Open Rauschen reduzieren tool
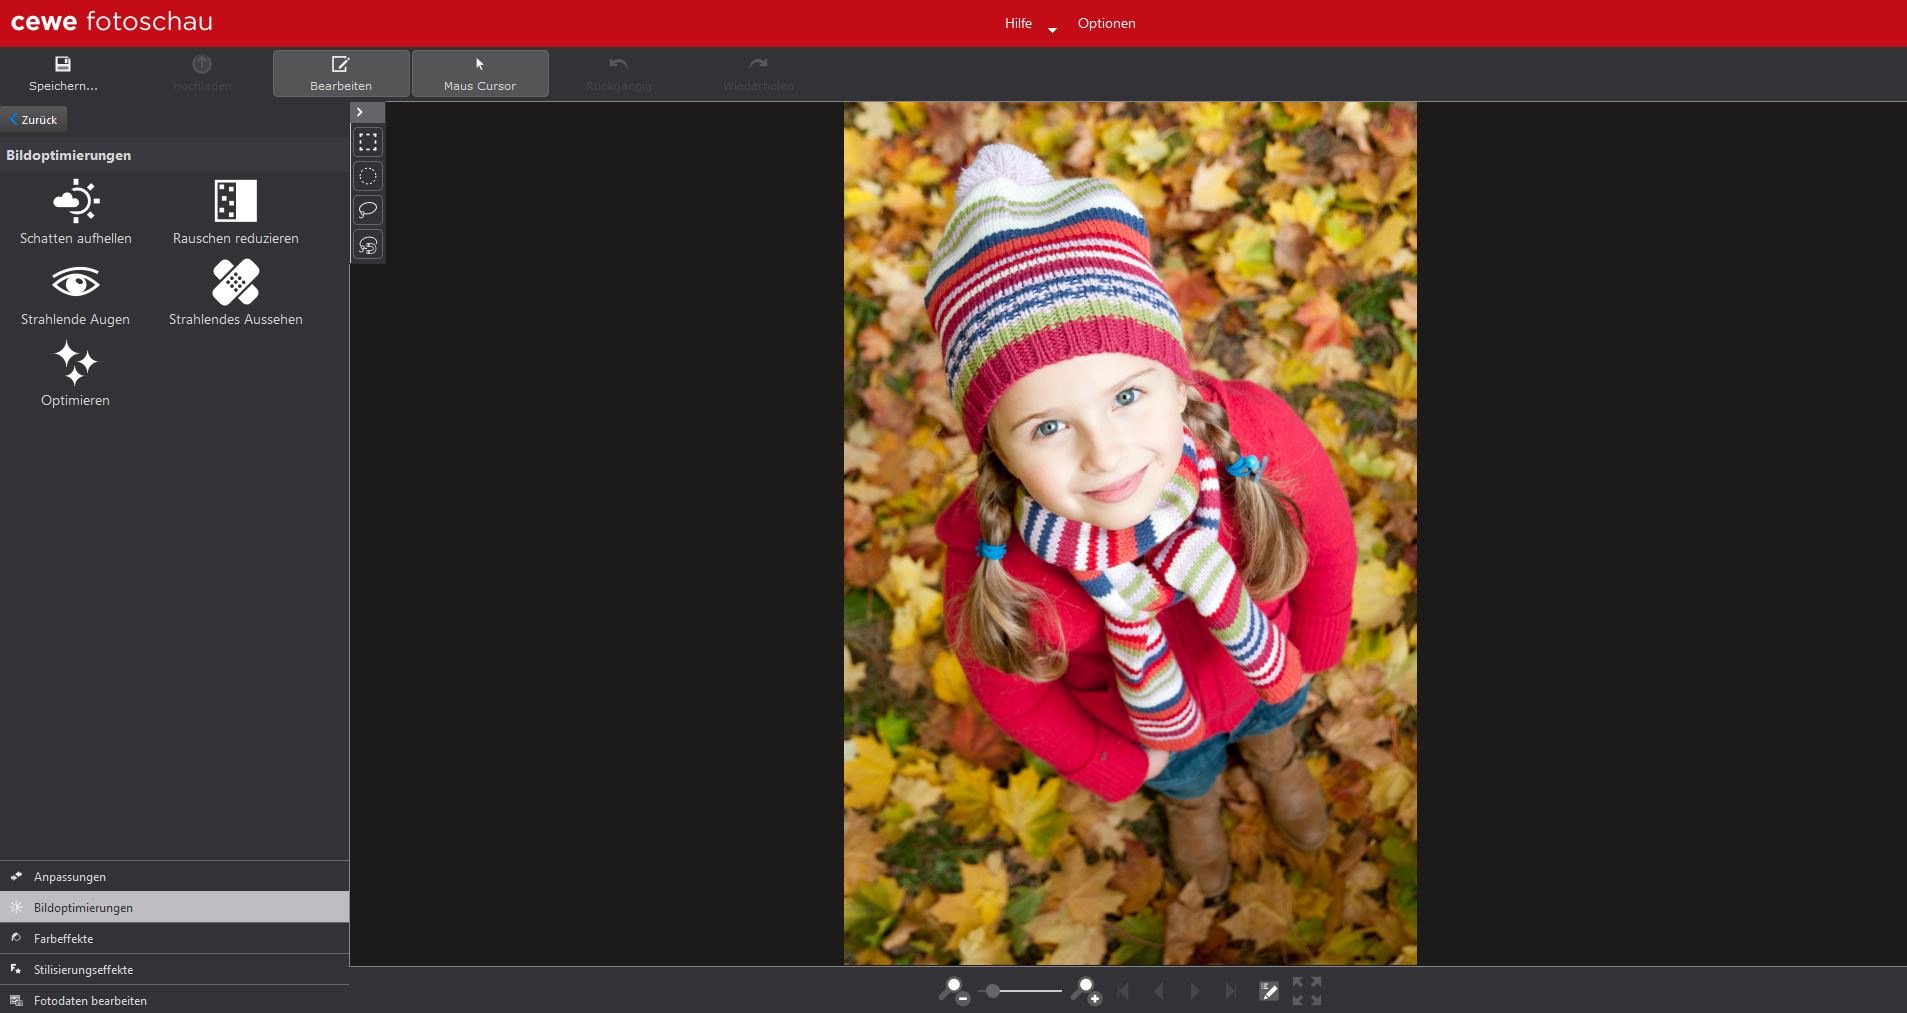This screenshot has width=1907, height=1013. coord(235,212)
